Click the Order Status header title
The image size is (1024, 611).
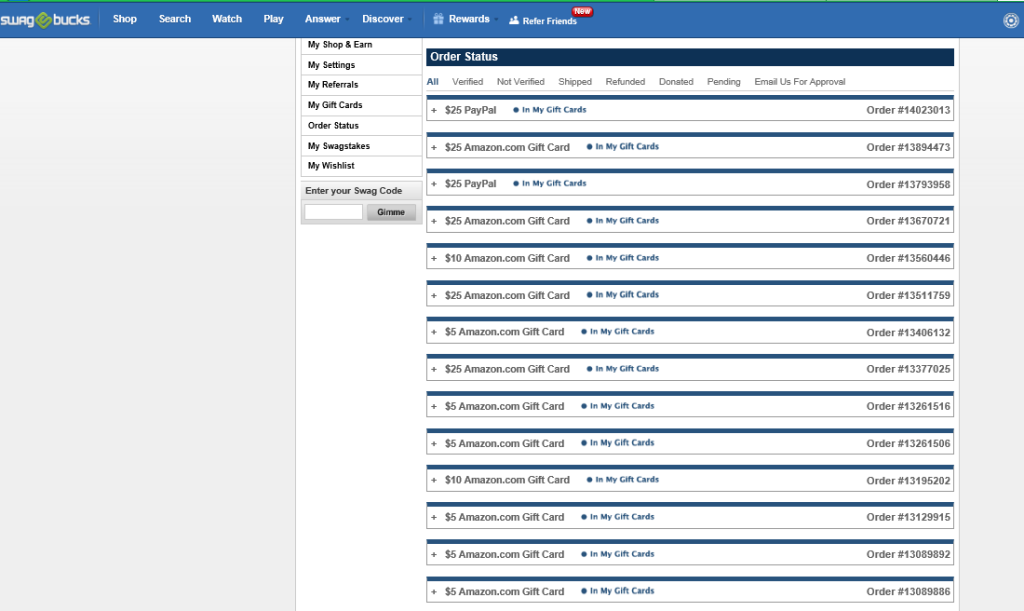[464, 57]
